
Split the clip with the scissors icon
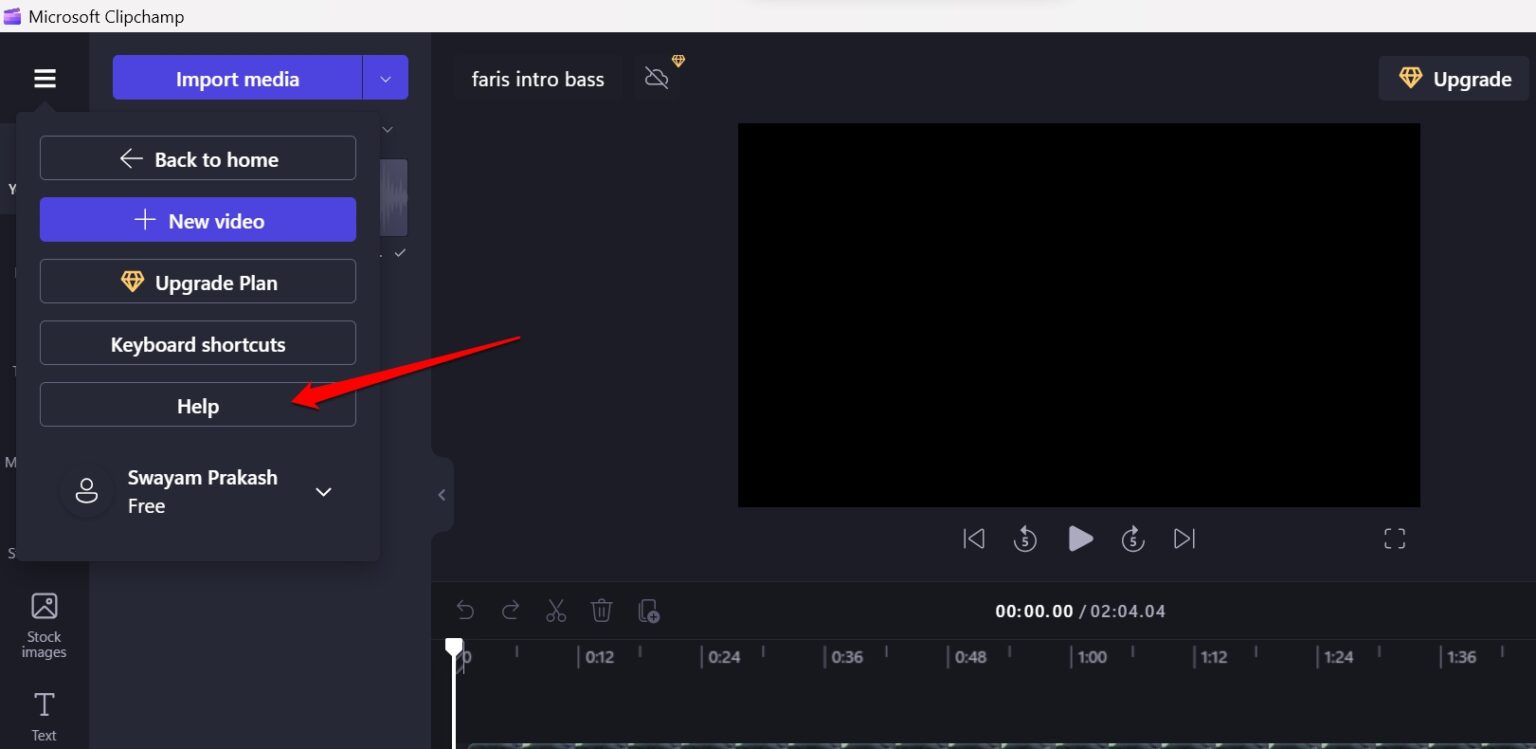point(556,610)
